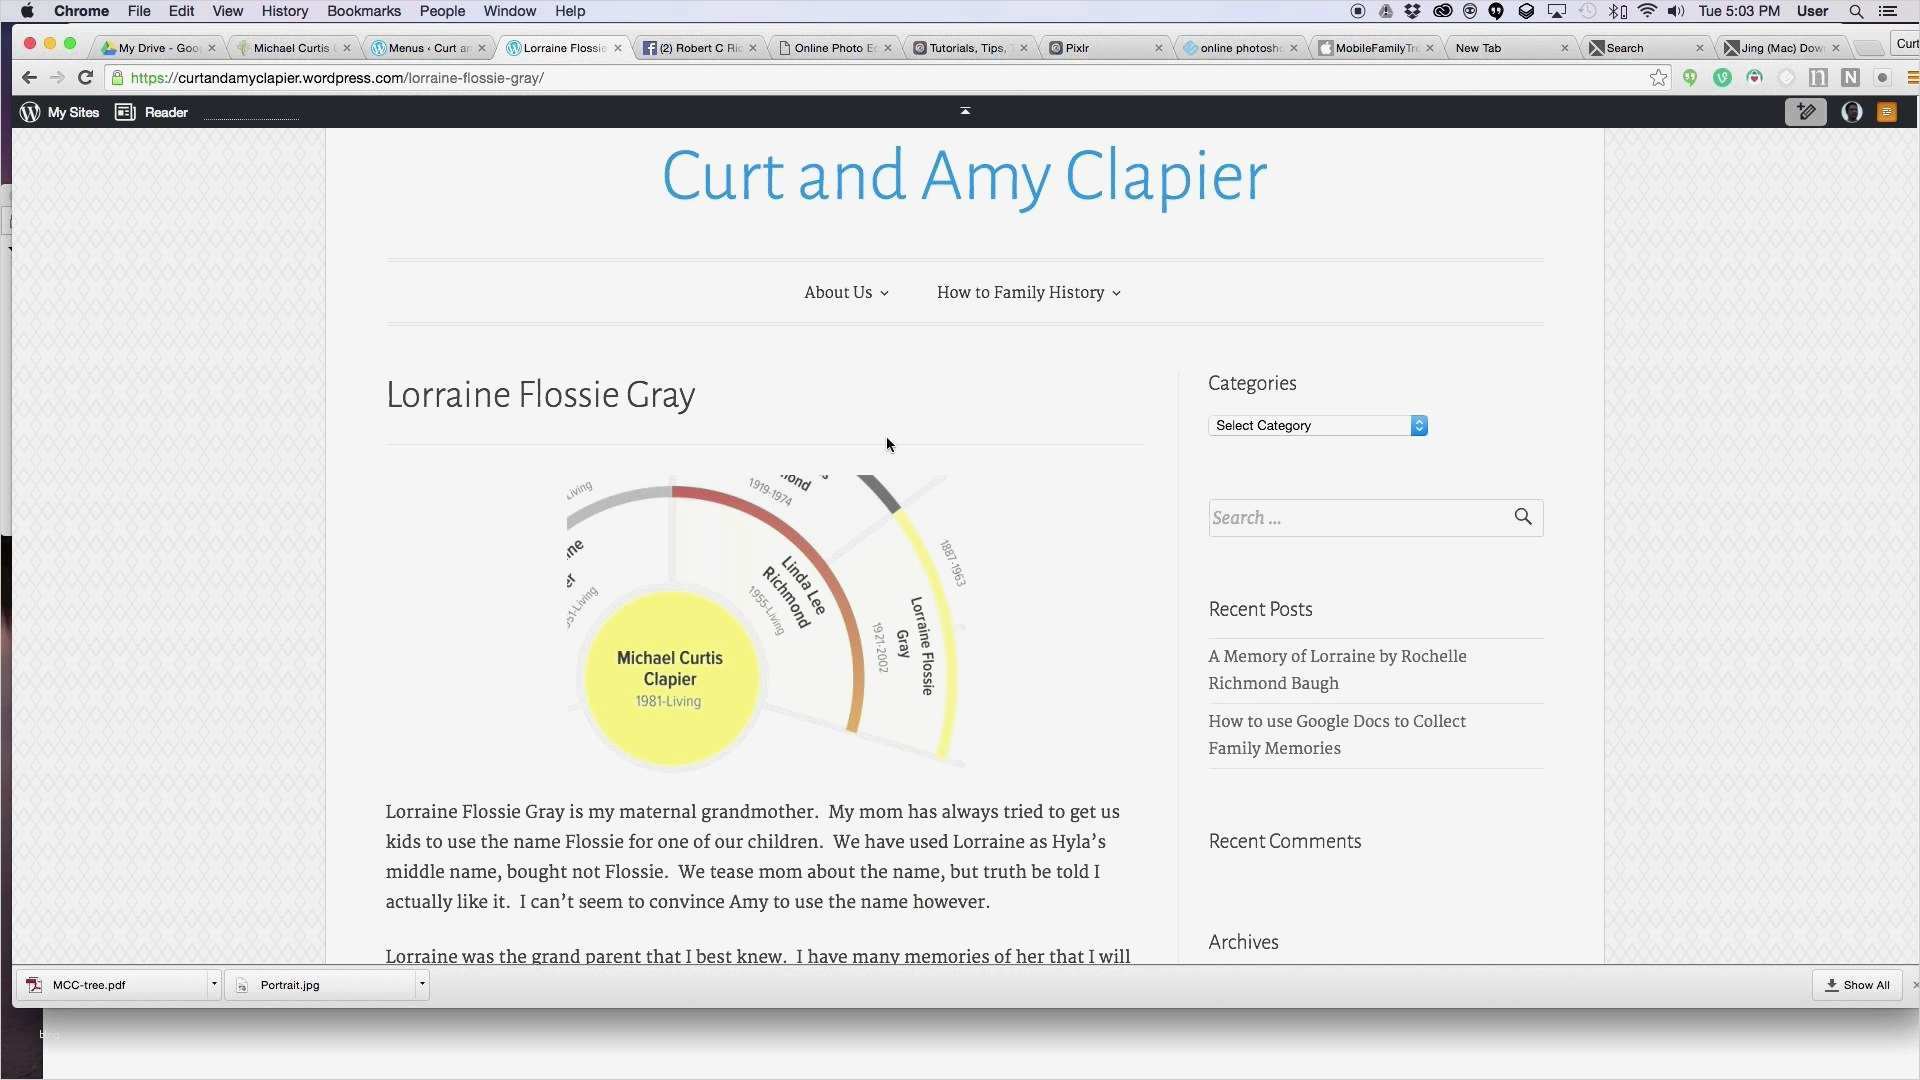Expand the About Us menu
This screenshot has width=1920, height=1080.
click(x=846, y=293)
